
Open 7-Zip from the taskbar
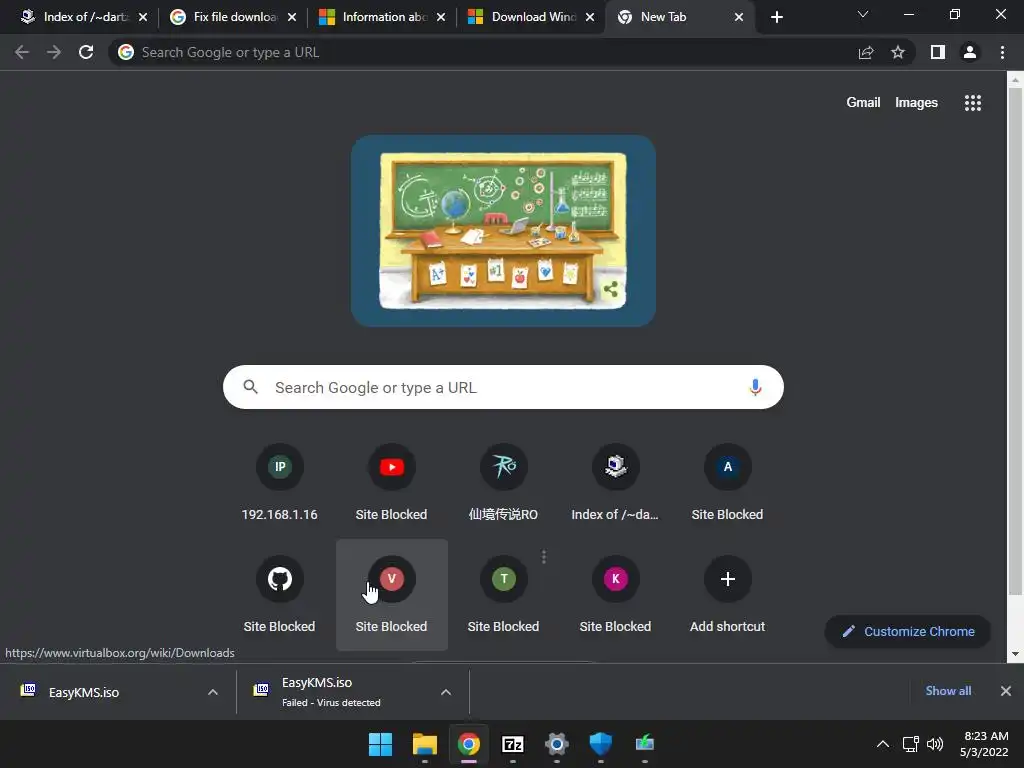pyautogui.click(x=513, y=744)
